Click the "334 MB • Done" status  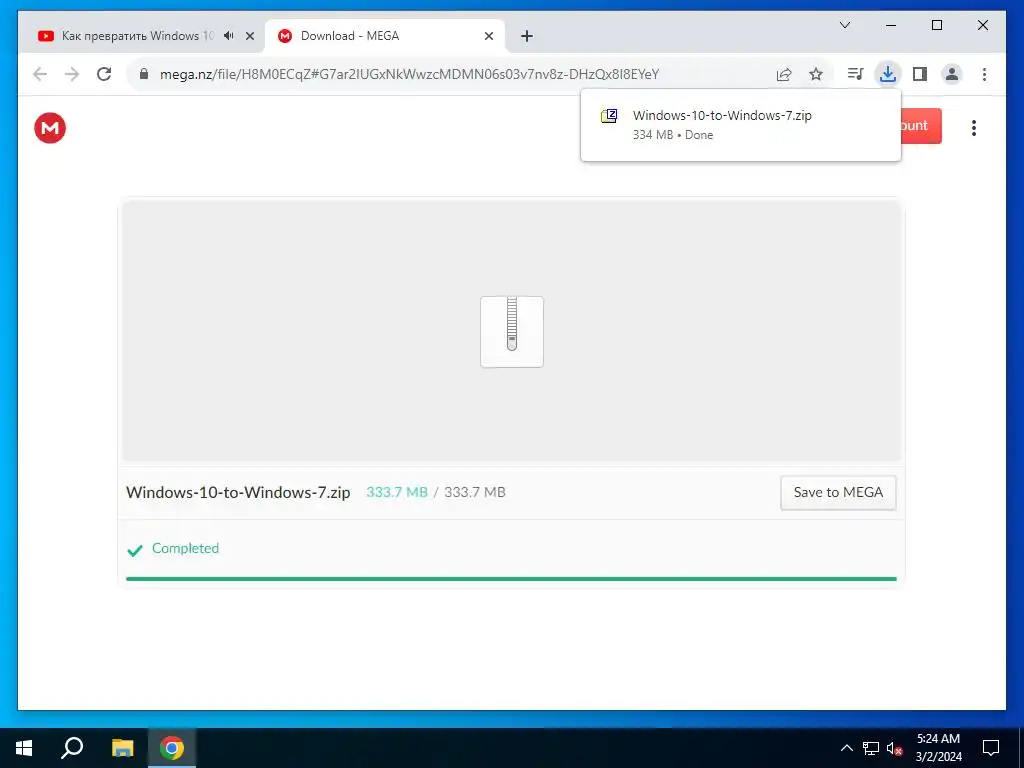tap(673, 135)
